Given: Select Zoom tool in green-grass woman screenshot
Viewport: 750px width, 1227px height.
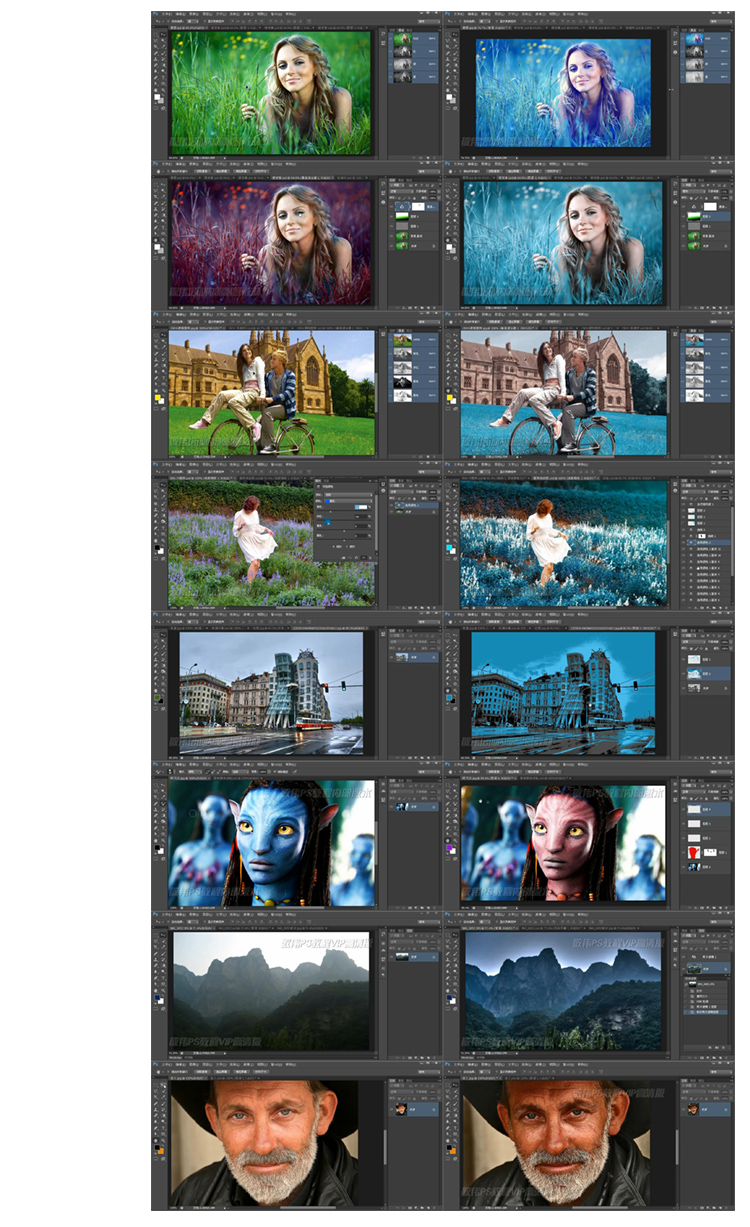Looking at the screenshot, I should pyautogui.click(x=163, y=90).
